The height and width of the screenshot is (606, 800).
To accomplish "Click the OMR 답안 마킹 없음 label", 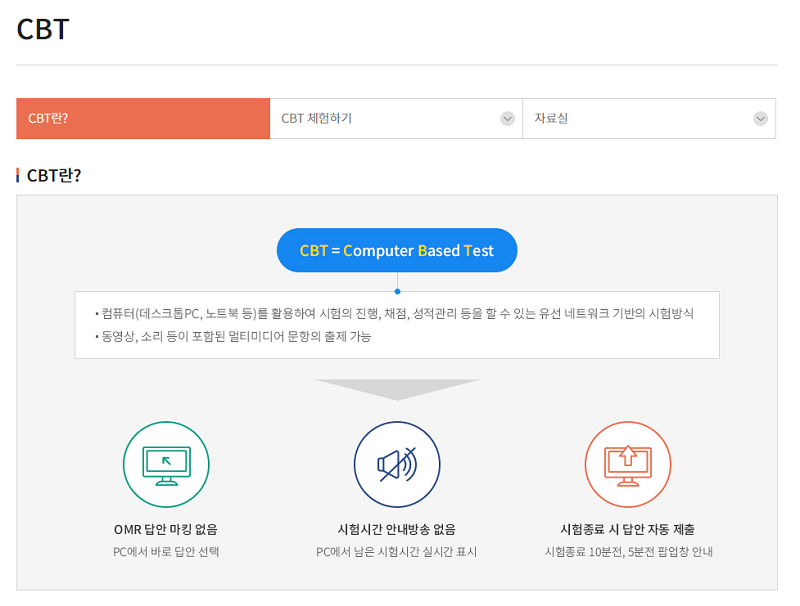I will pos(166,529).
